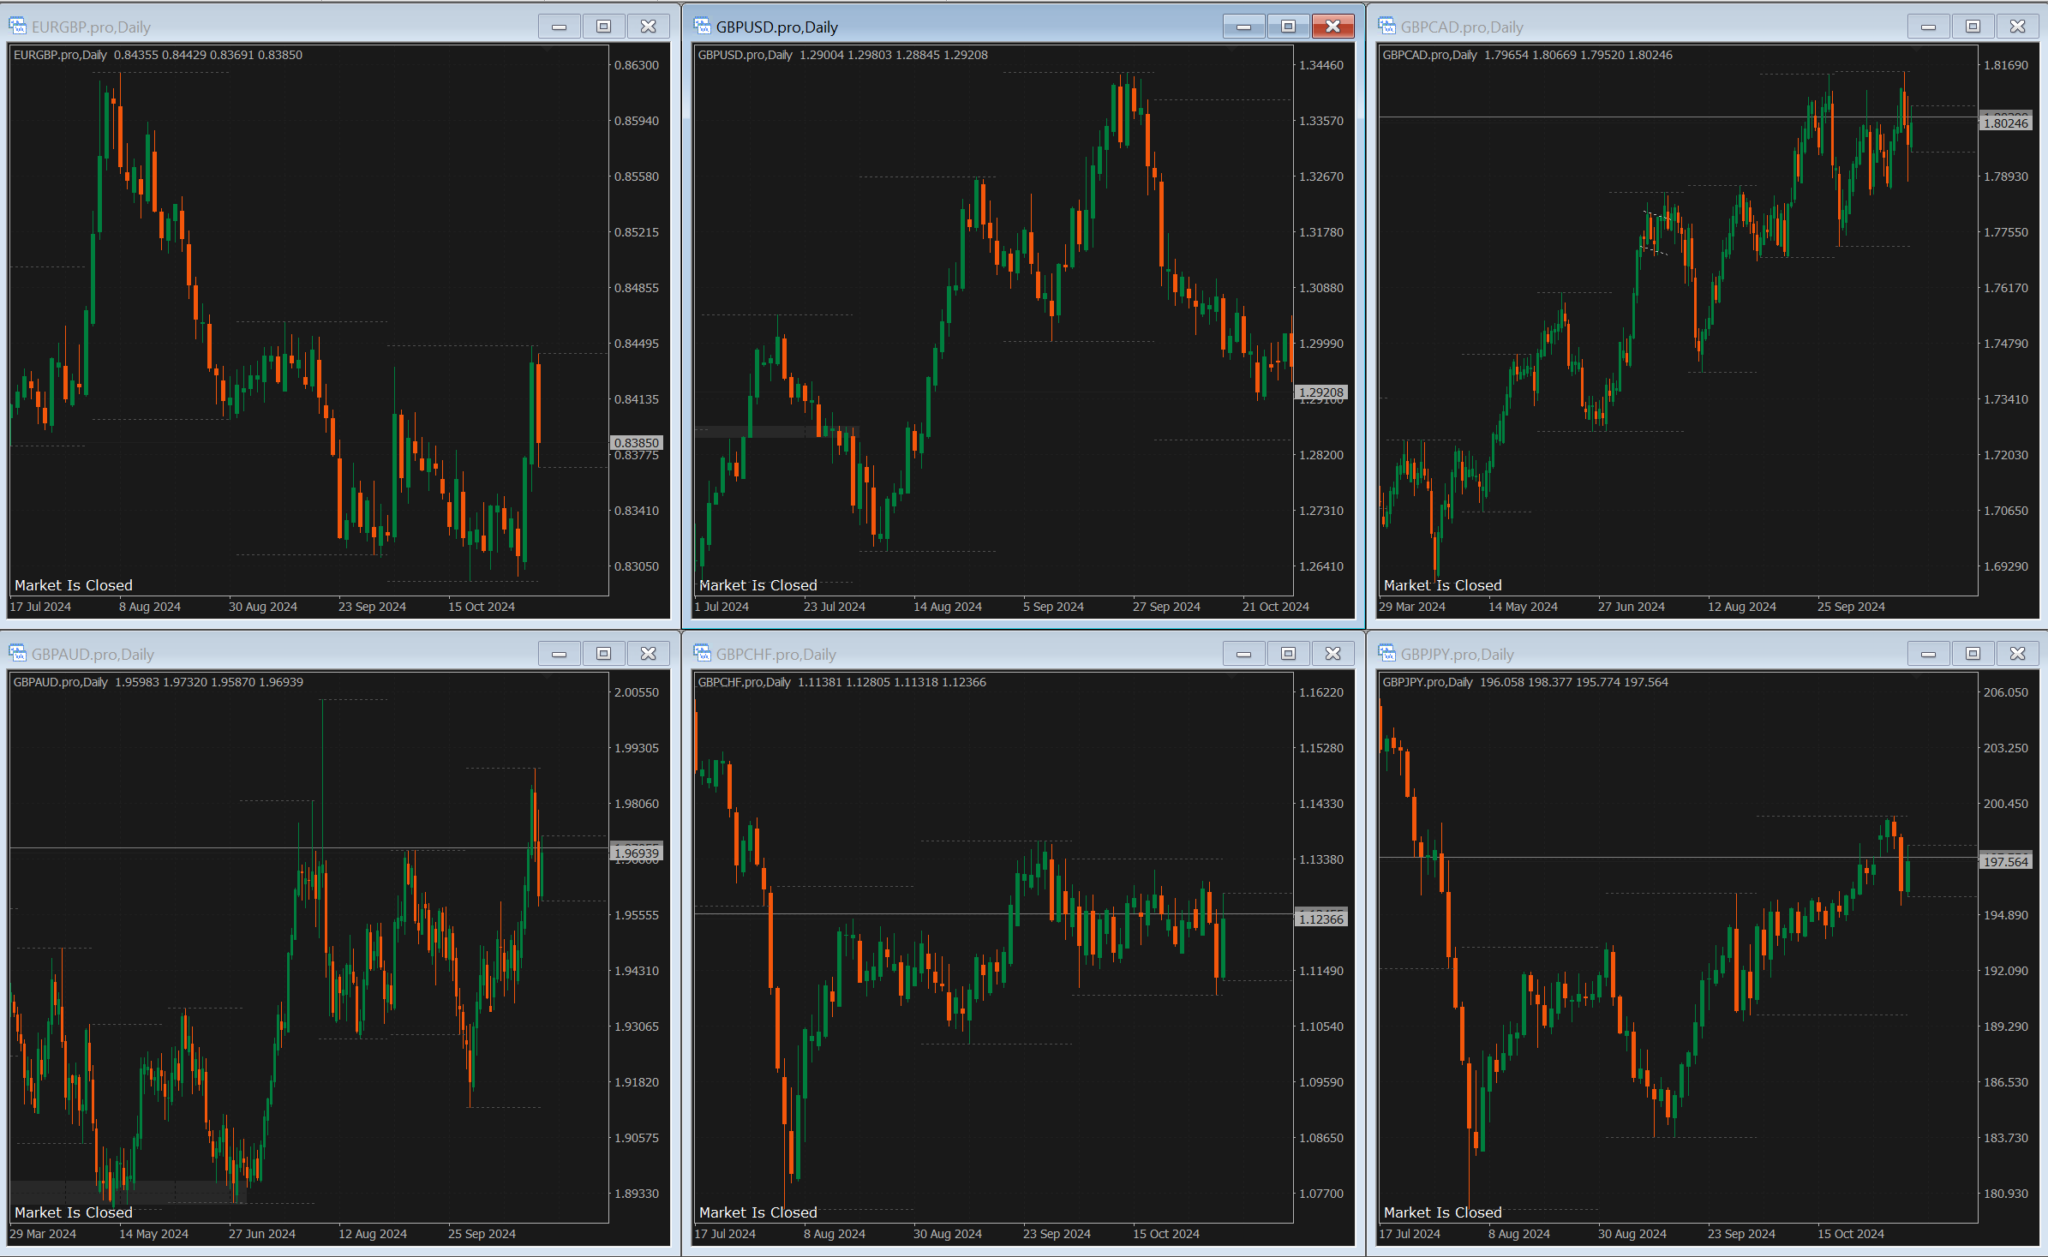Image resolution: width=2048 pixels, height=1257 pixels.
Task: Click the GBPUSD chart window icon
Action: point(702,27)
